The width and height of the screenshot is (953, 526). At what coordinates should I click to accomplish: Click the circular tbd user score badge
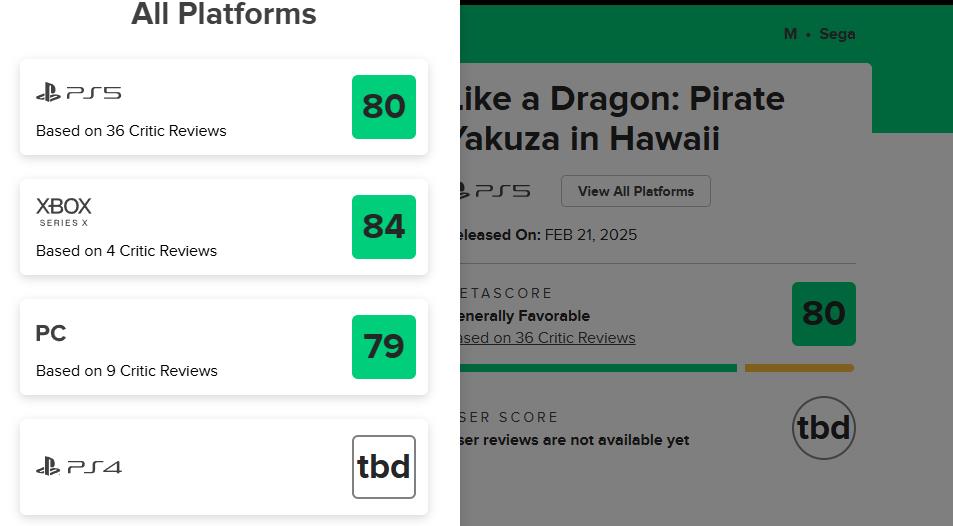tap(824, 428)
